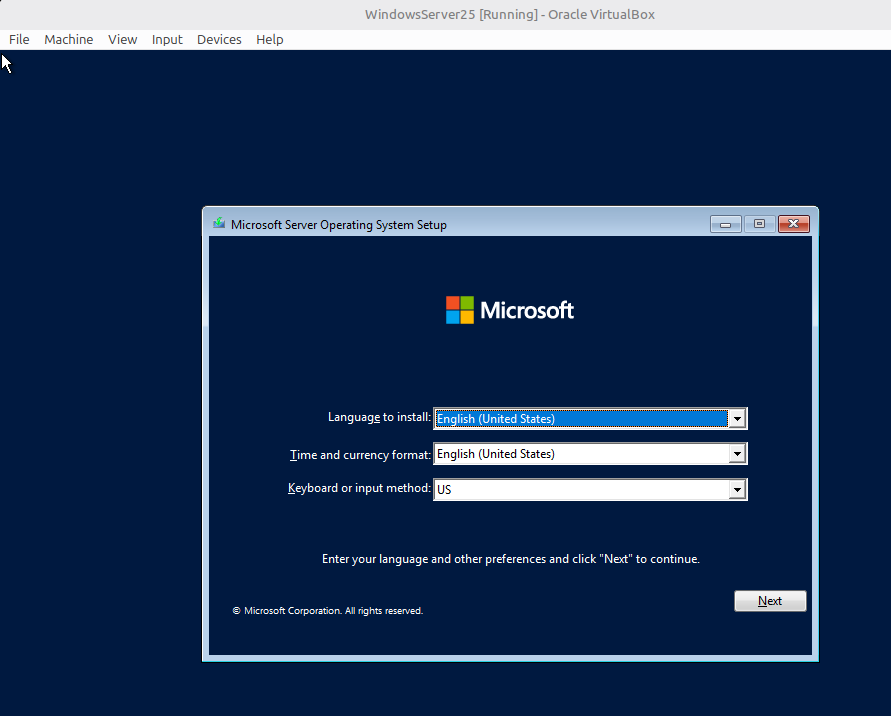Expand the Language to install dropdown arrow
Screen dimensions: 891x716
coord(737,419)
